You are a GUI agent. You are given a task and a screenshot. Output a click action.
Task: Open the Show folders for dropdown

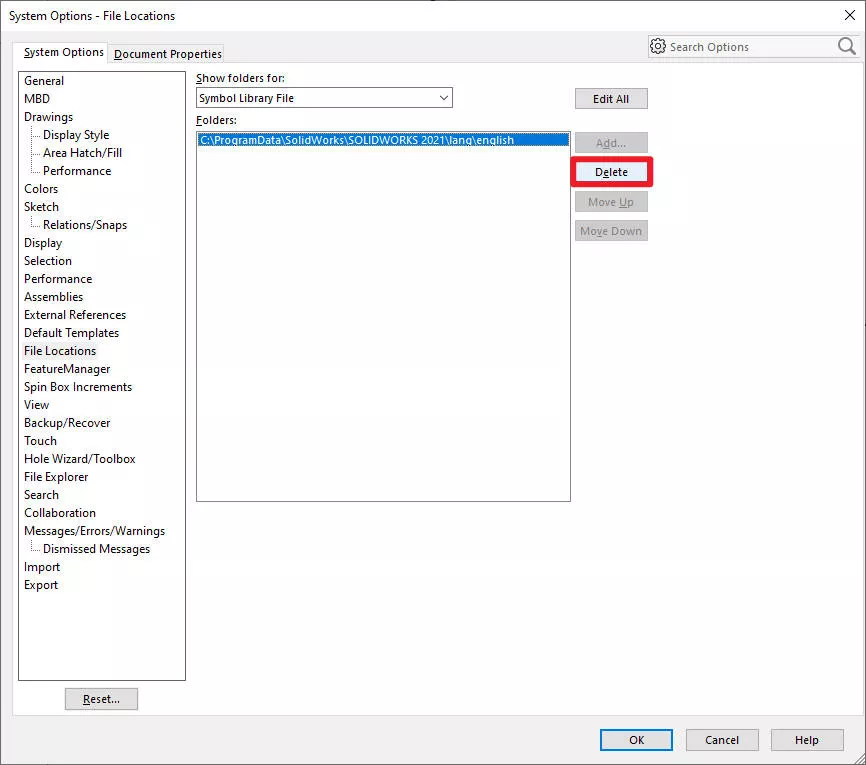(x=444, y=98)
